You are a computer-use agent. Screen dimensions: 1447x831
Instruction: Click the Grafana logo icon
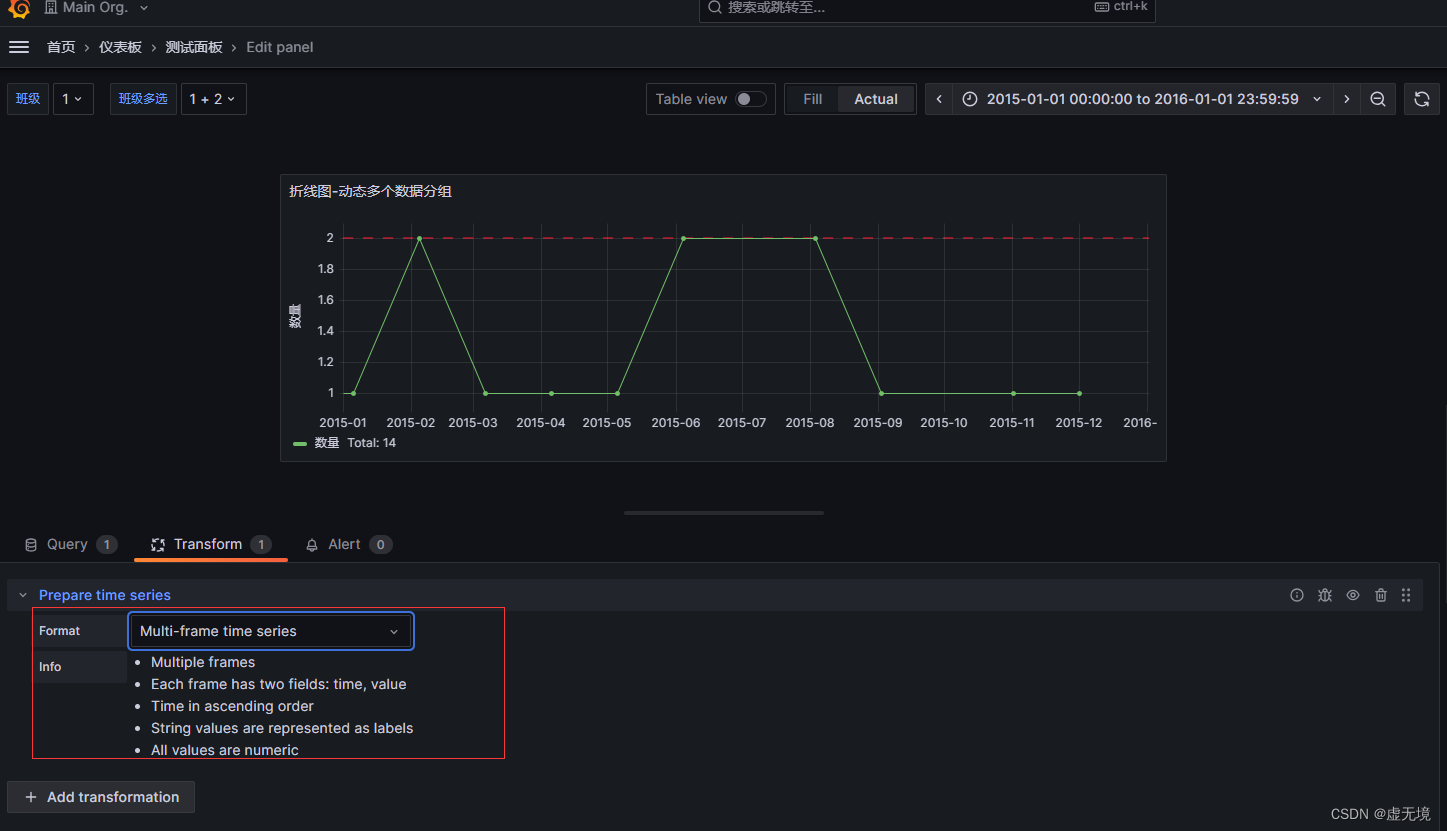(19, 8)
